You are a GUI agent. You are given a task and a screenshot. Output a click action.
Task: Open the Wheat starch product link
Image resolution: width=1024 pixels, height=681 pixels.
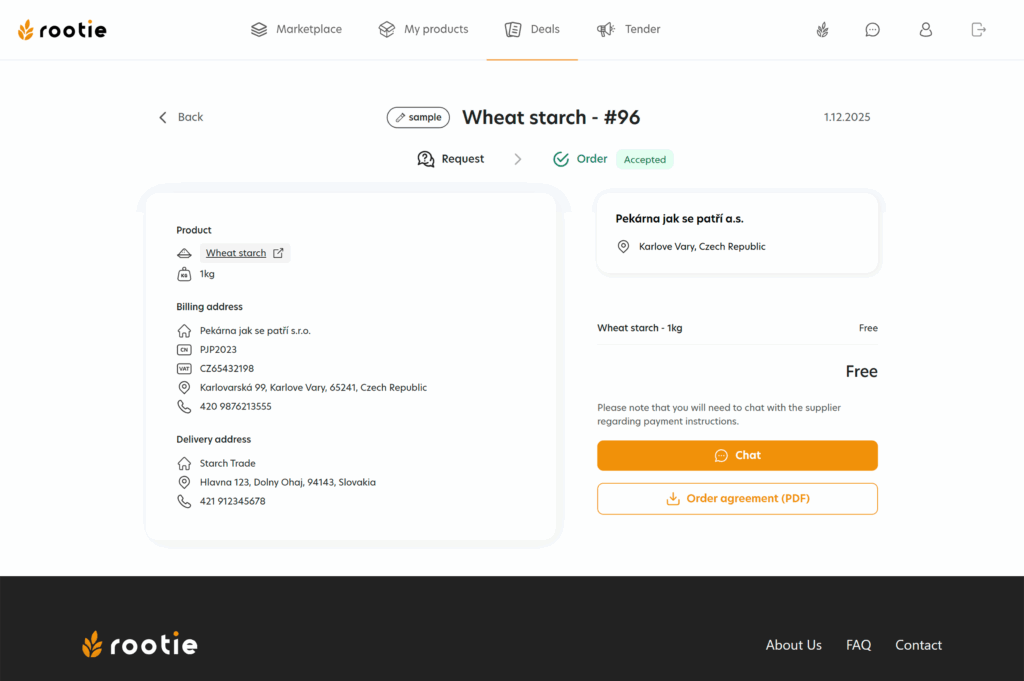pos(236,253)
